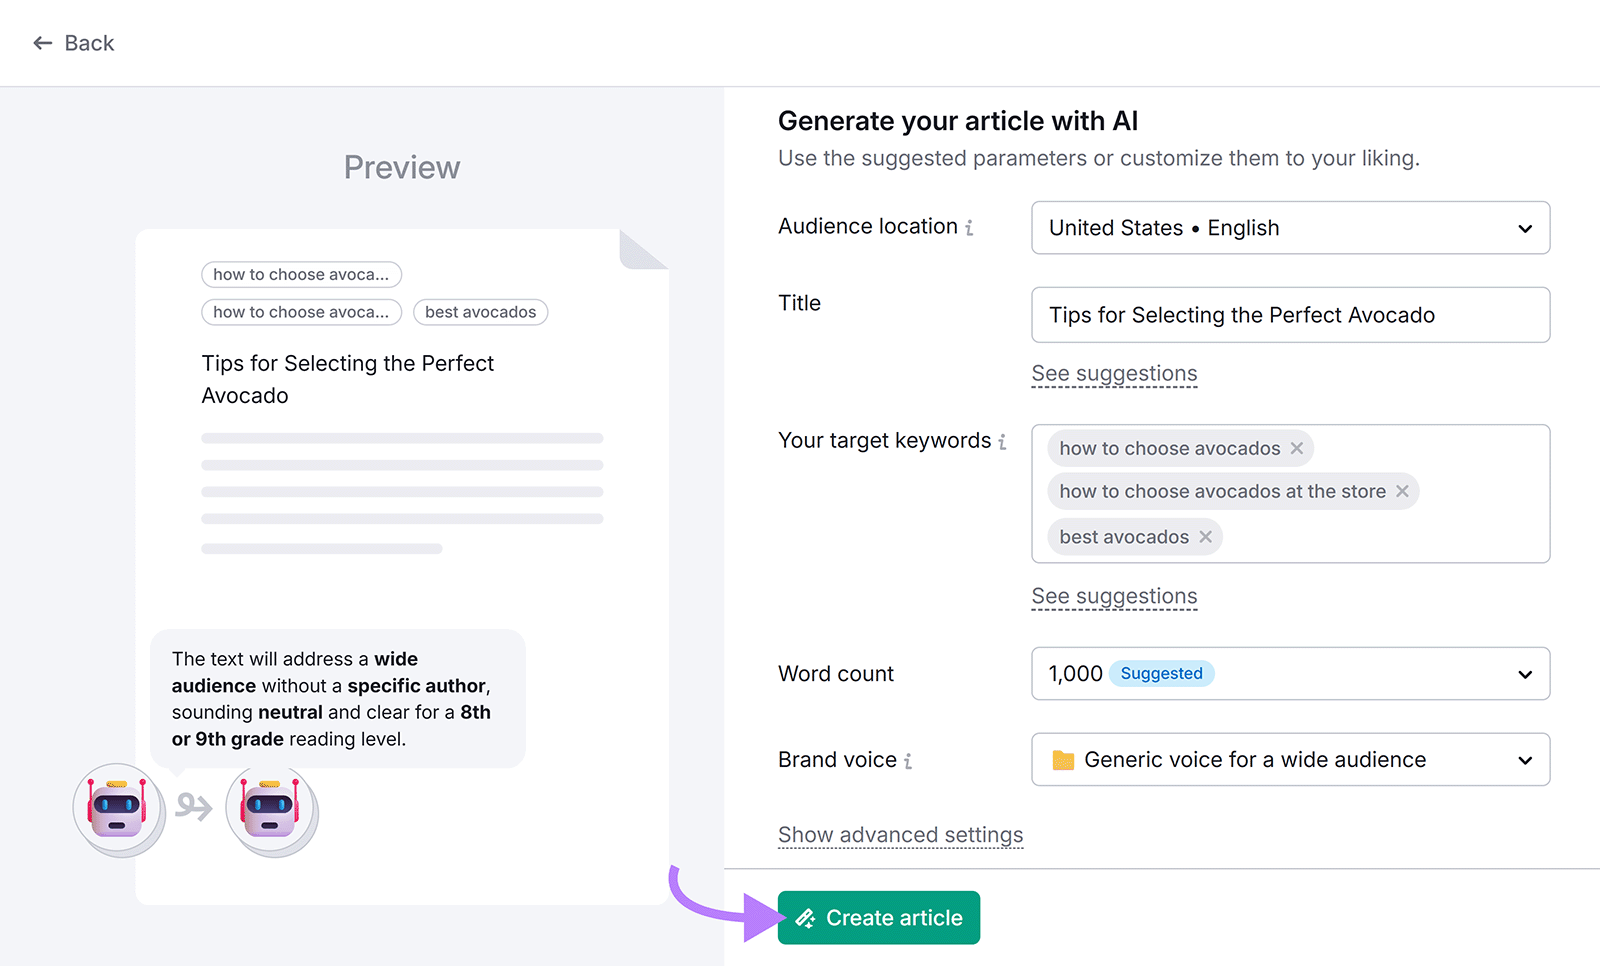Click the Create article button
This screenshot has height=966, width=1600.
click(x=878, y=917)
